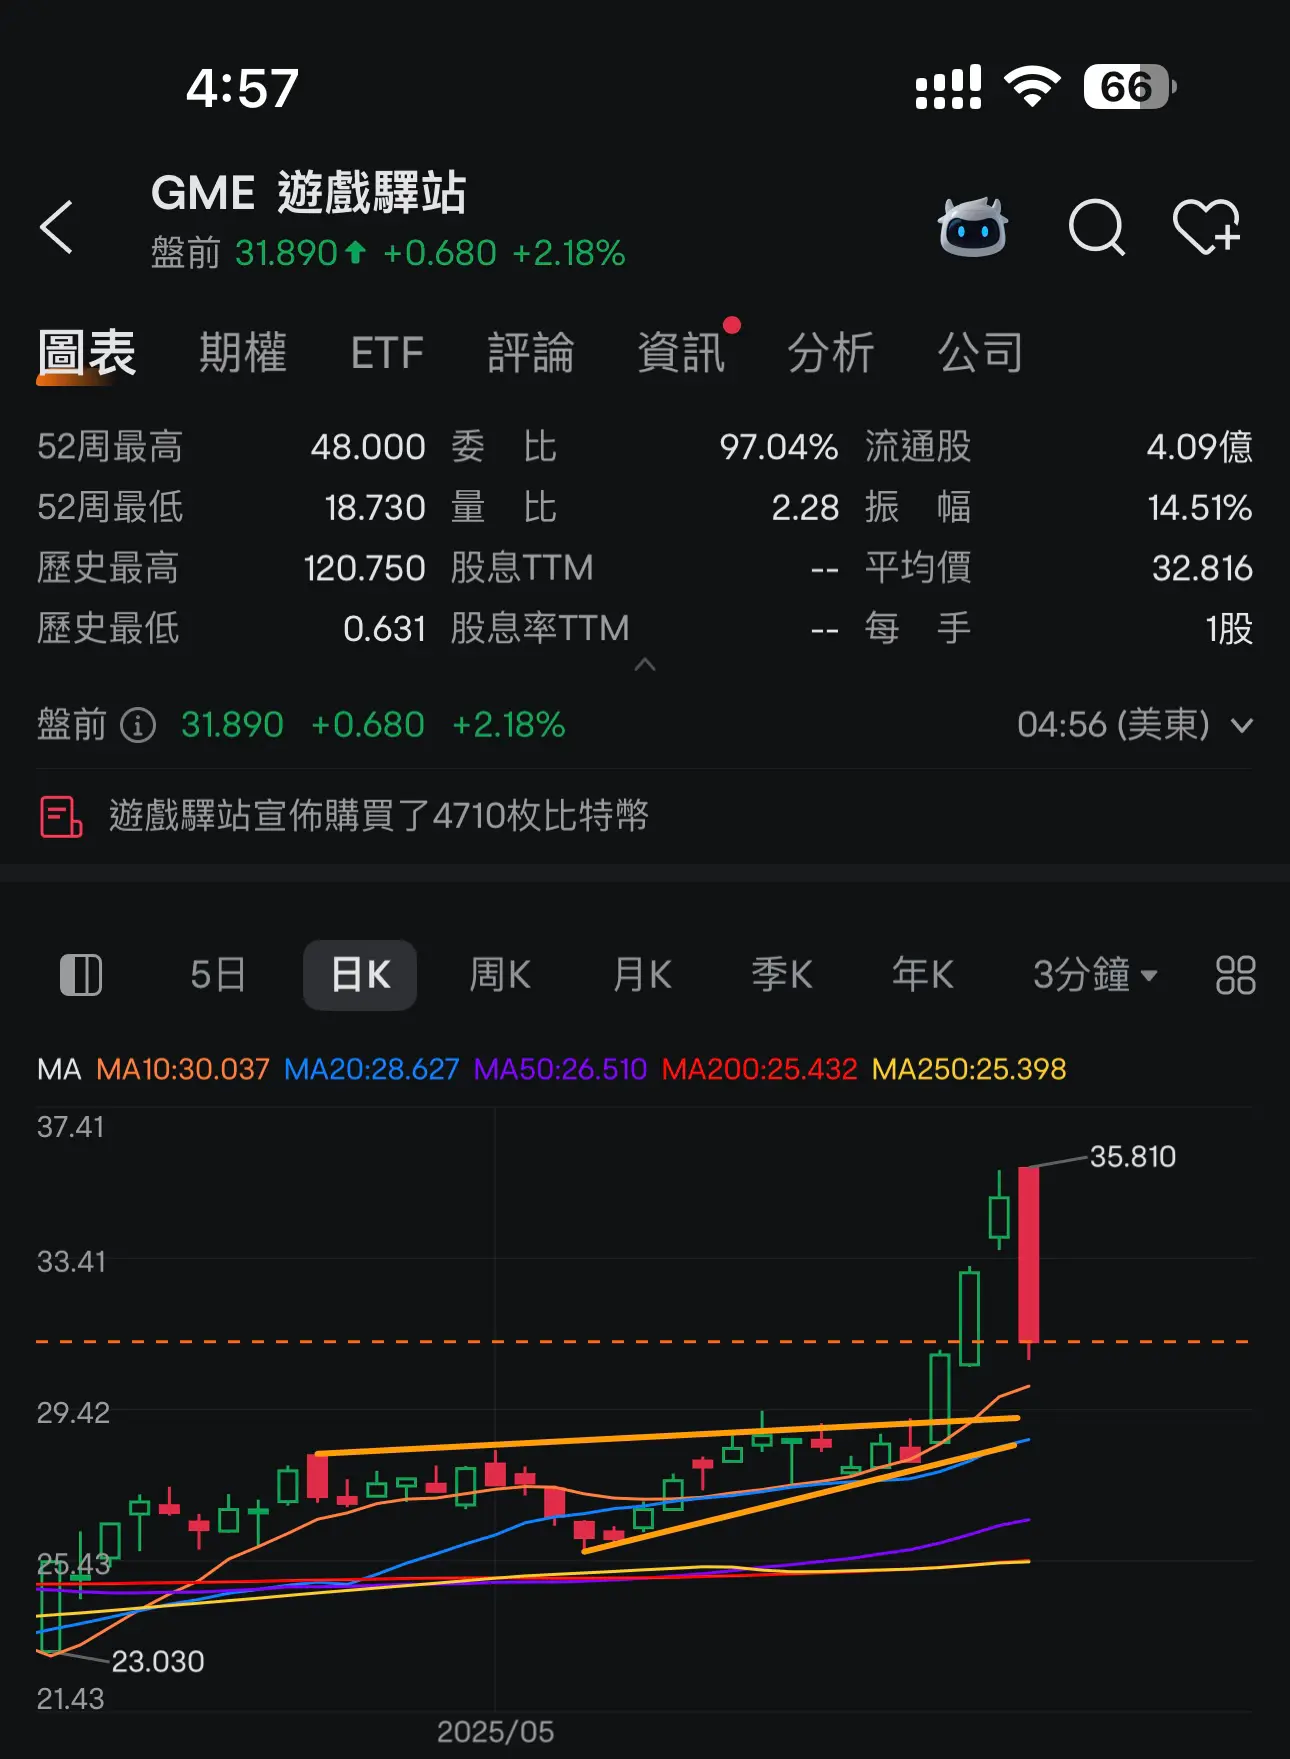Select the 月K chart period
Screen dimensions: 1290x1759
pyautogui.click(x=642, y=975)
